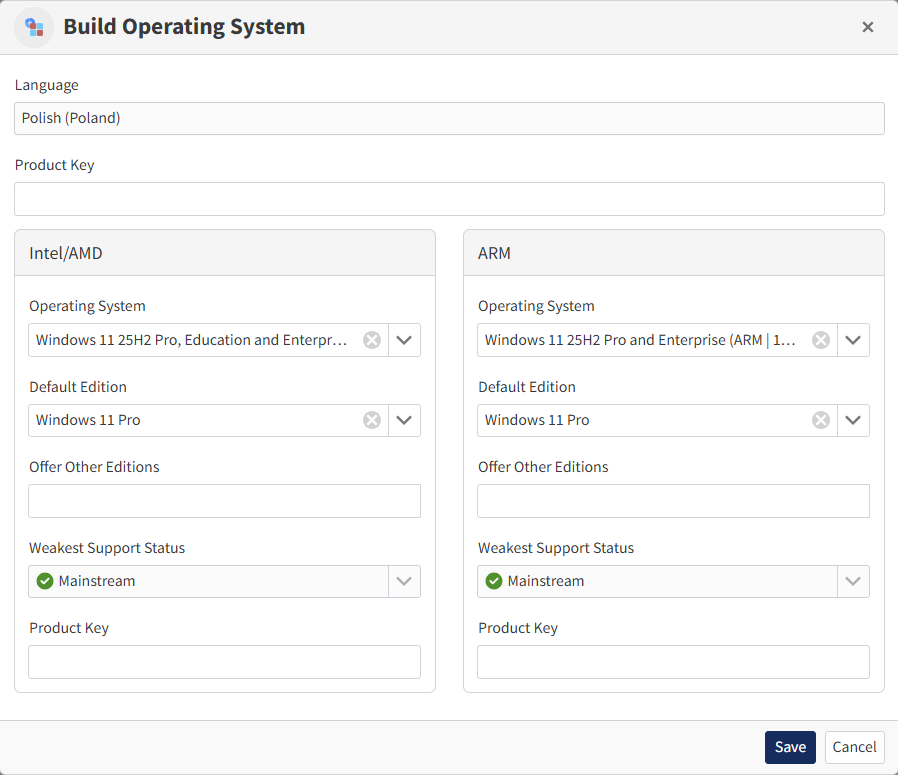Clear the Intel/AMD Default Edition selection
Screen dimensions: 898x775
tap(371, 419)
